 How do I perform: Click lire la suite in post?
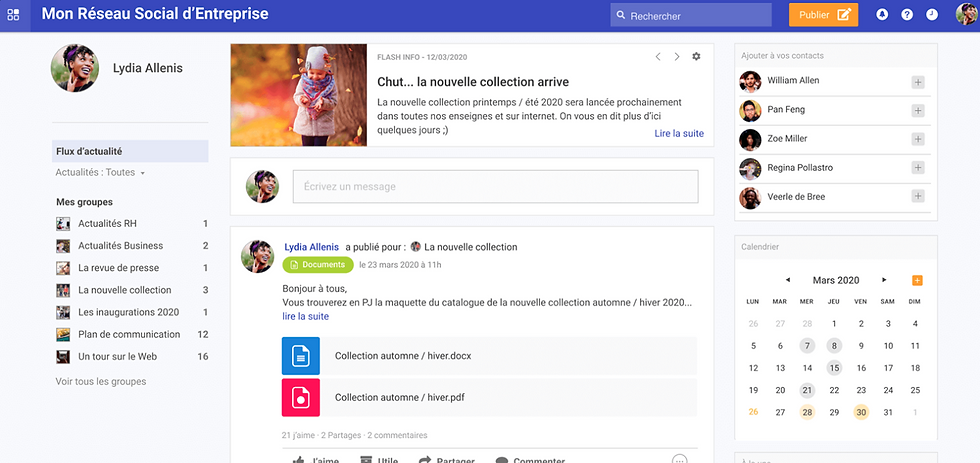pyautogui.click(x=306, y=316)
